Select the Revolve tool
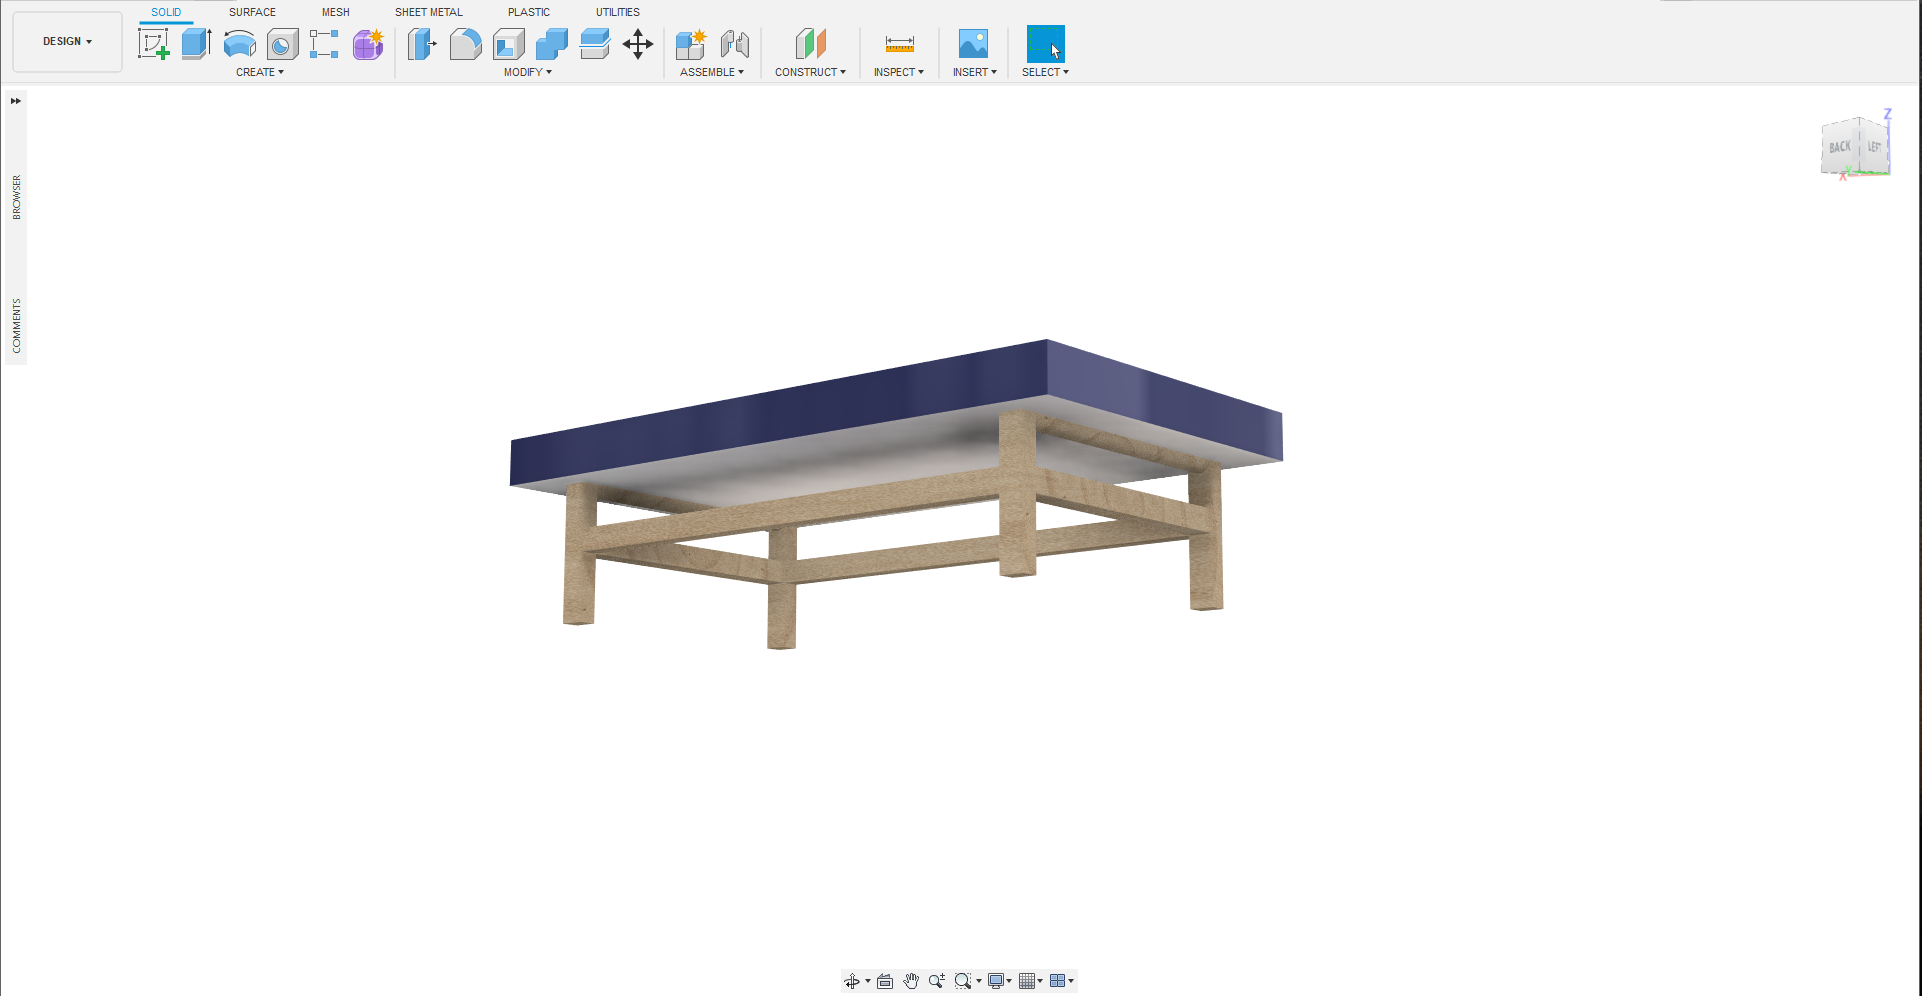1922x996 pixels. coord(239,45)
